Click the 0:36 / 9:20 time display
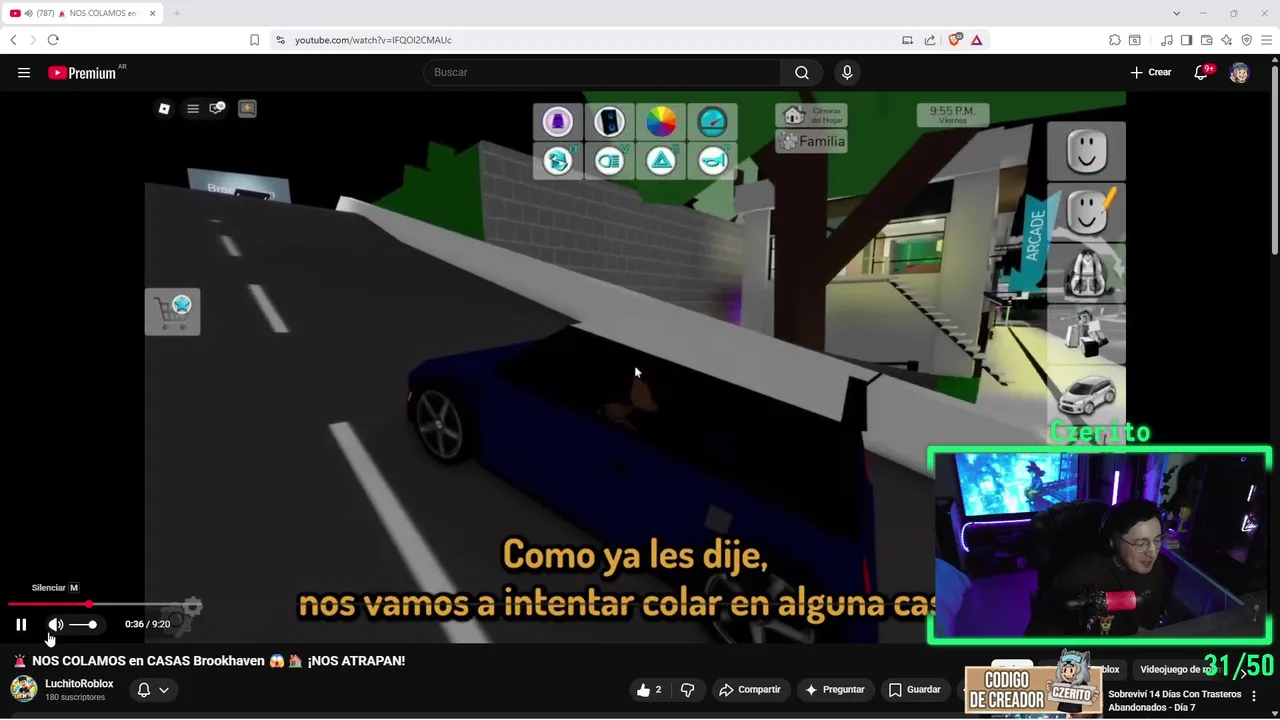1280x720 pixels. tap(147, 624)
